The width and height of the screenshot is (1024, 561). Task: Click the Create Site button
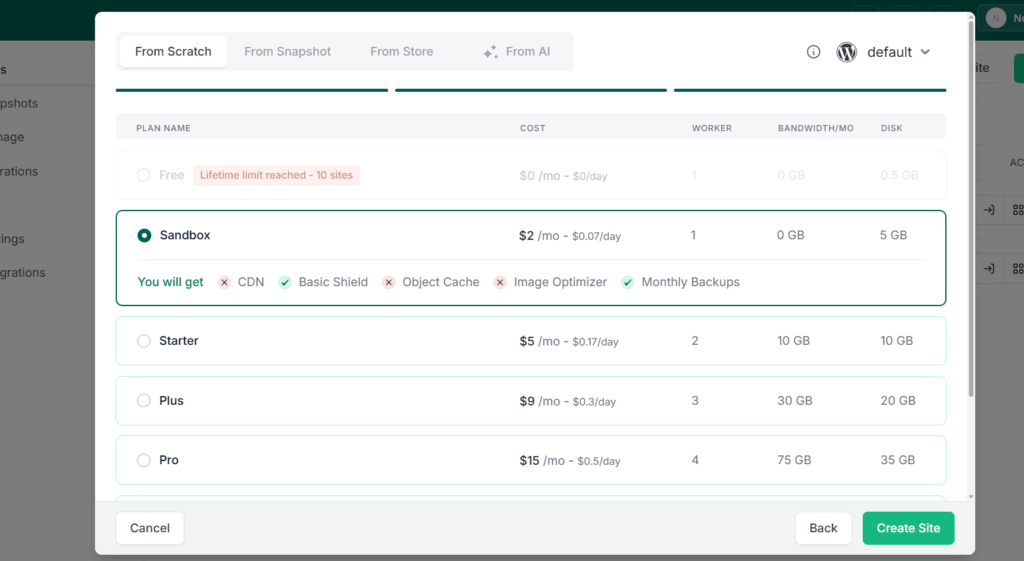(x=908, y=528)
